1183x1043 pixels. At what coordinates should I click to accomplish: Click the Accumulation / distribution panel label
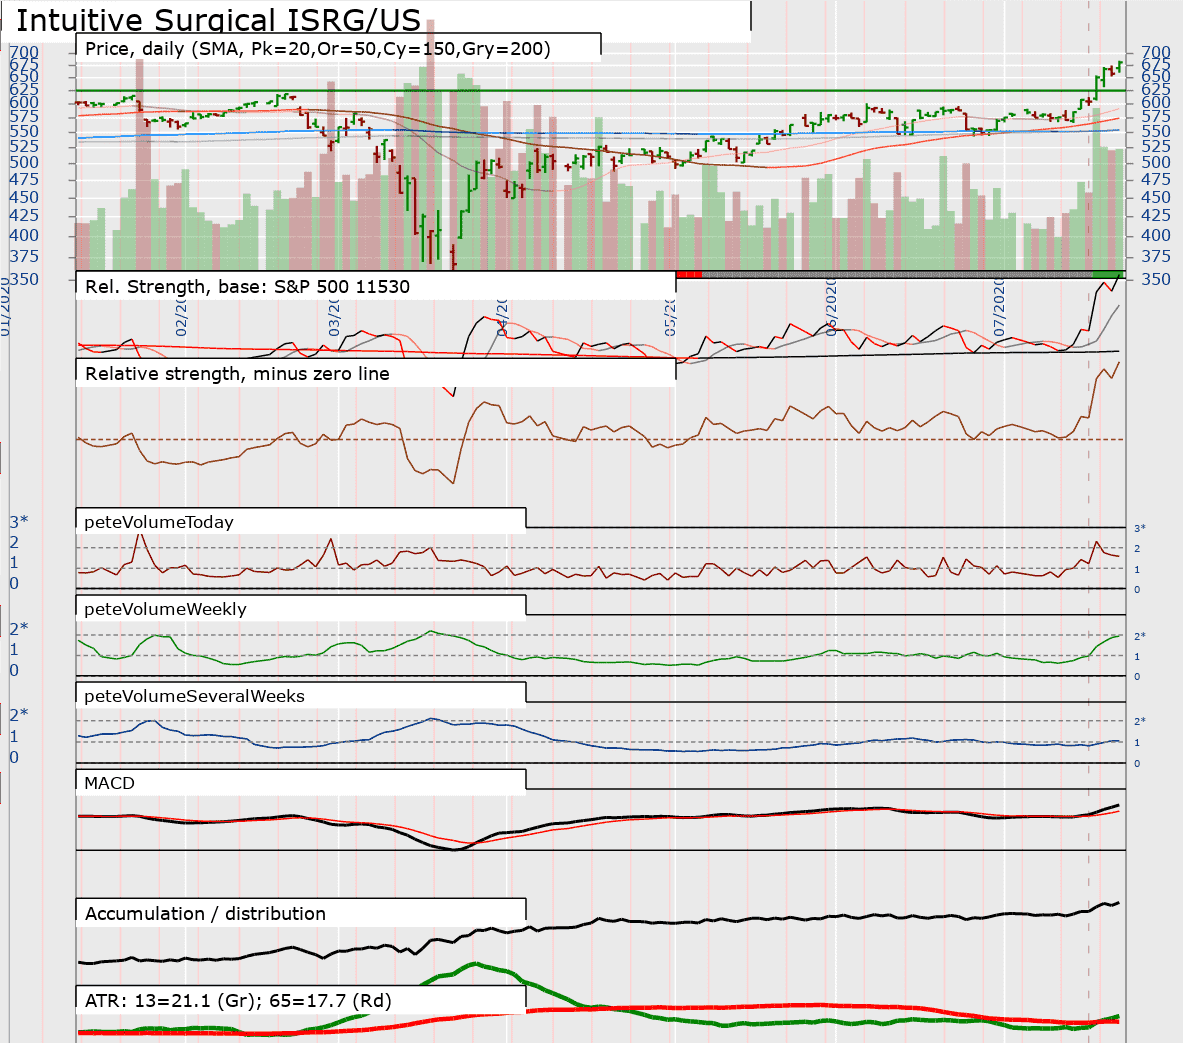point(205,914)
